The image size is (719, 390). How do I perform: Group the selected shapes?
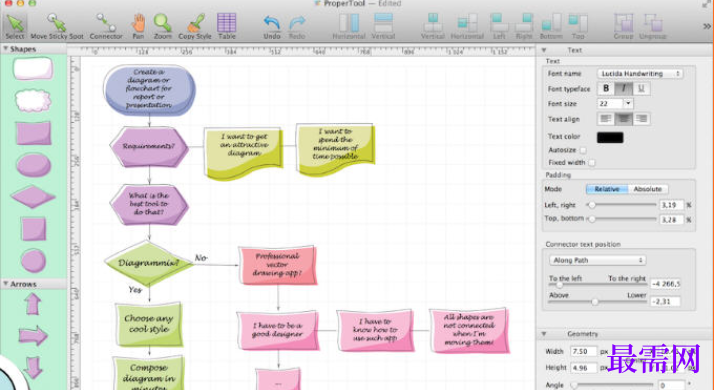click(624, 26)
